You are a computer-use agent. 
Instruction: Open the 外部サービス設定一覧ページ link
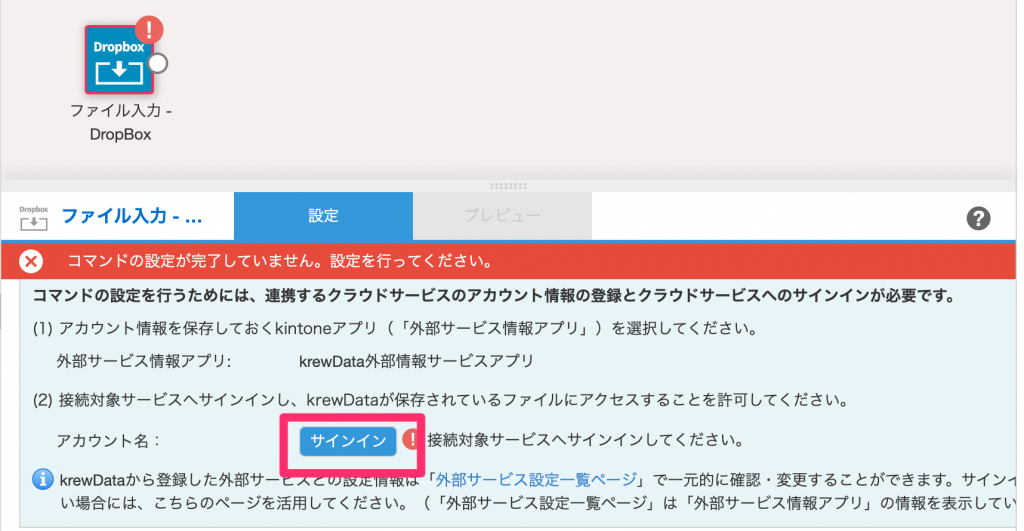(536, 480)
